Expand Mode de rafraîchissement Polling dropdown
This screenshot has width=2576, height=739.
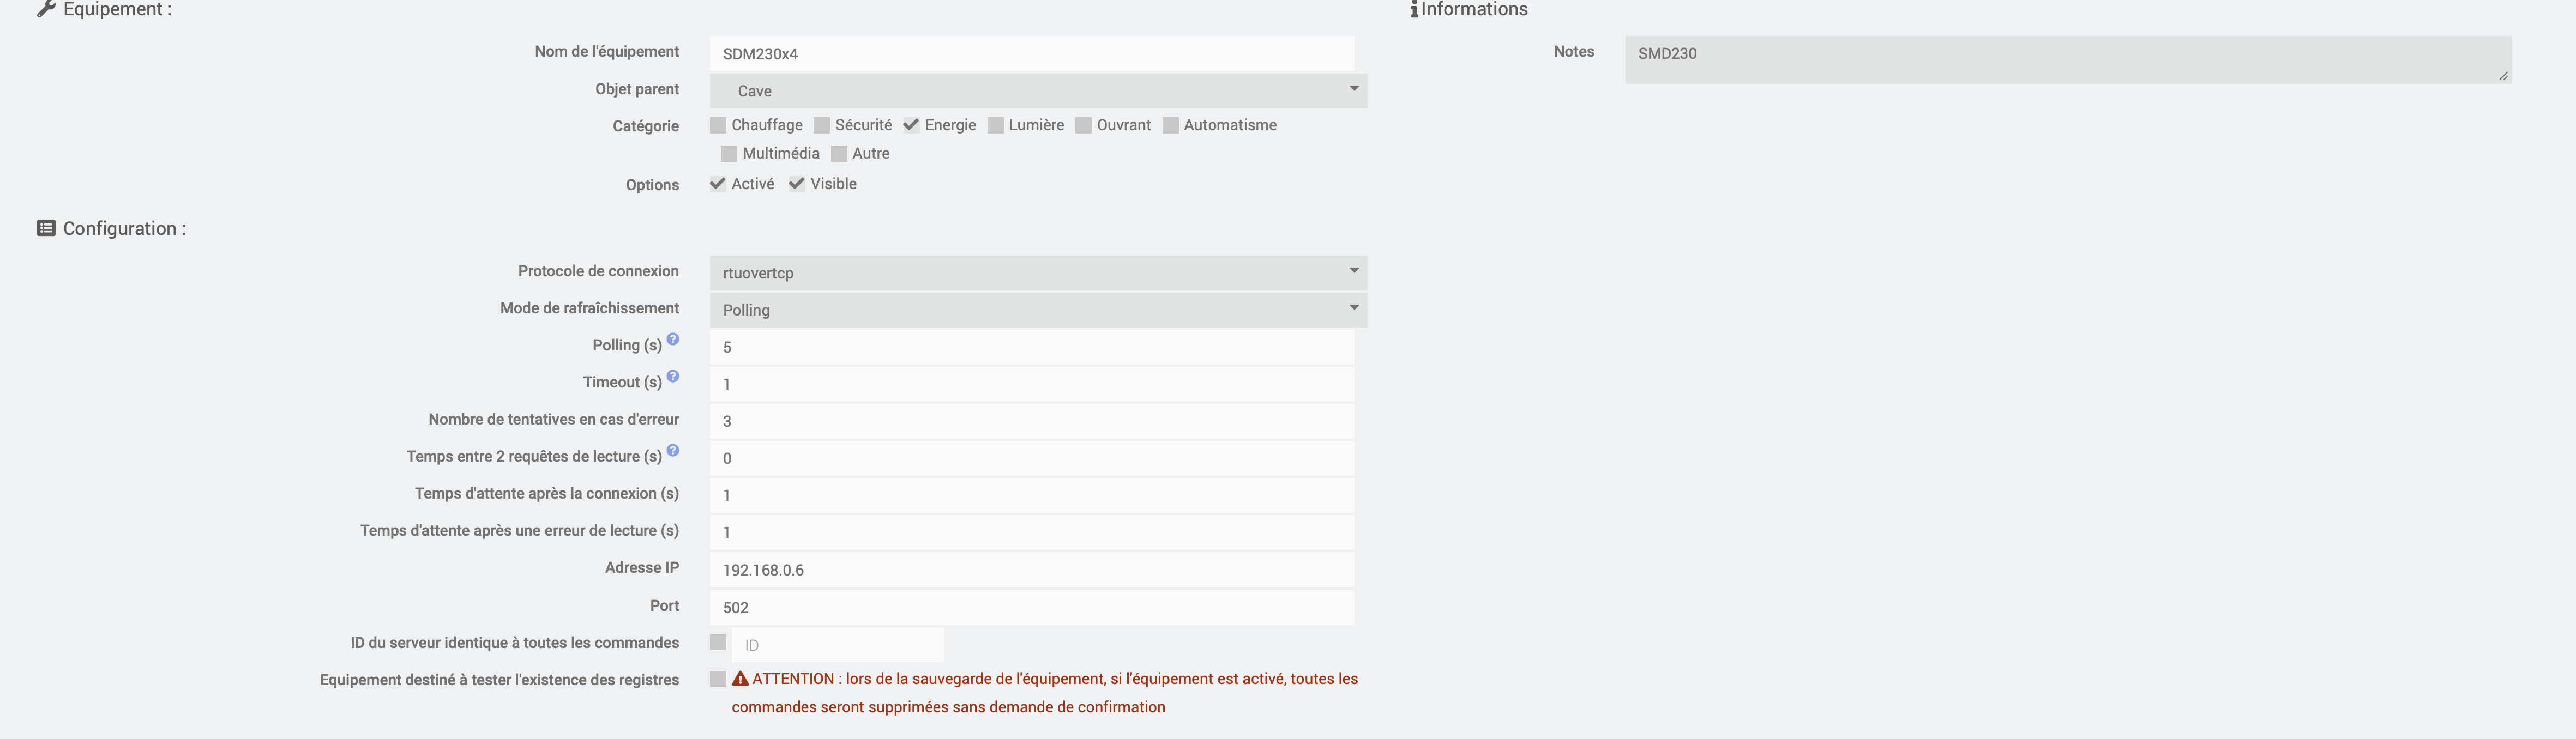(x=1037, y=310)
